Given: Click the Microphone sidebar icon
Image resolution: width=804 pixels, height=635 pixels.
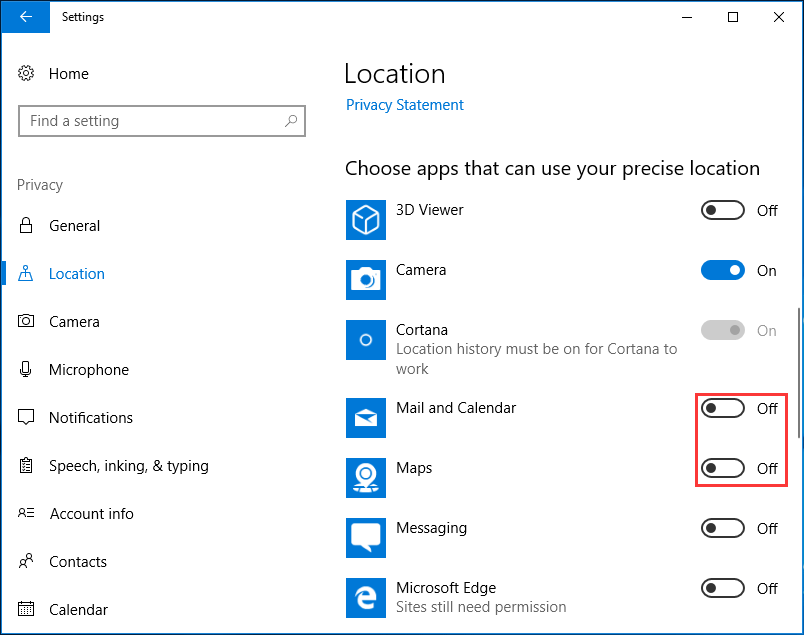Looking at the screenshot, I should (x=26, y=369).
